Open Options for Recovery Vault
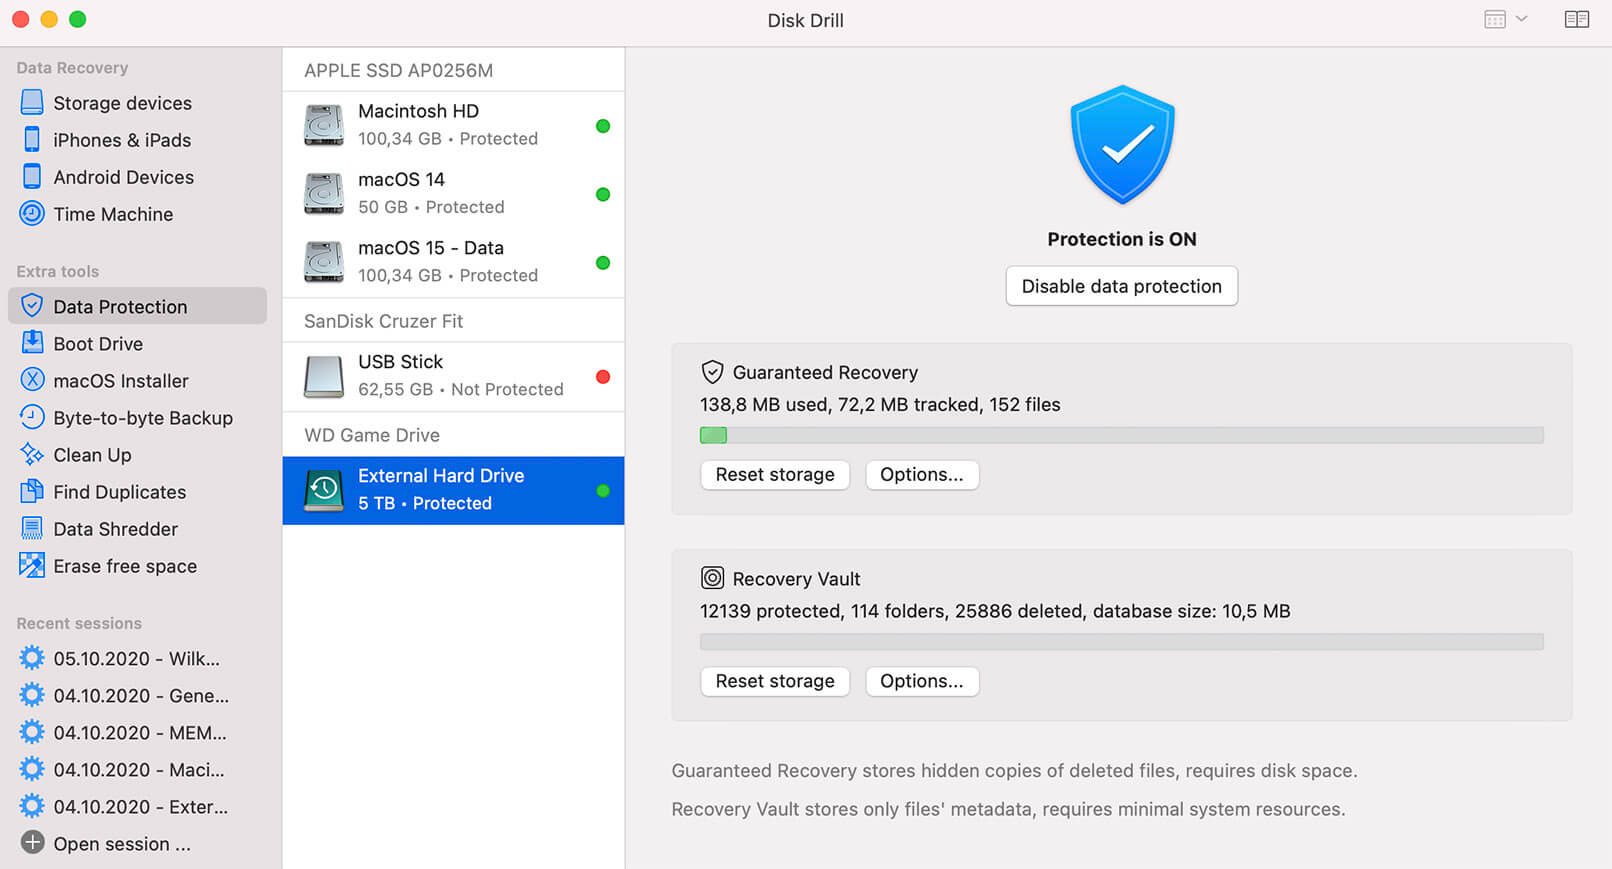Viewport: 1612px width, 869px height. coord(922,681)
